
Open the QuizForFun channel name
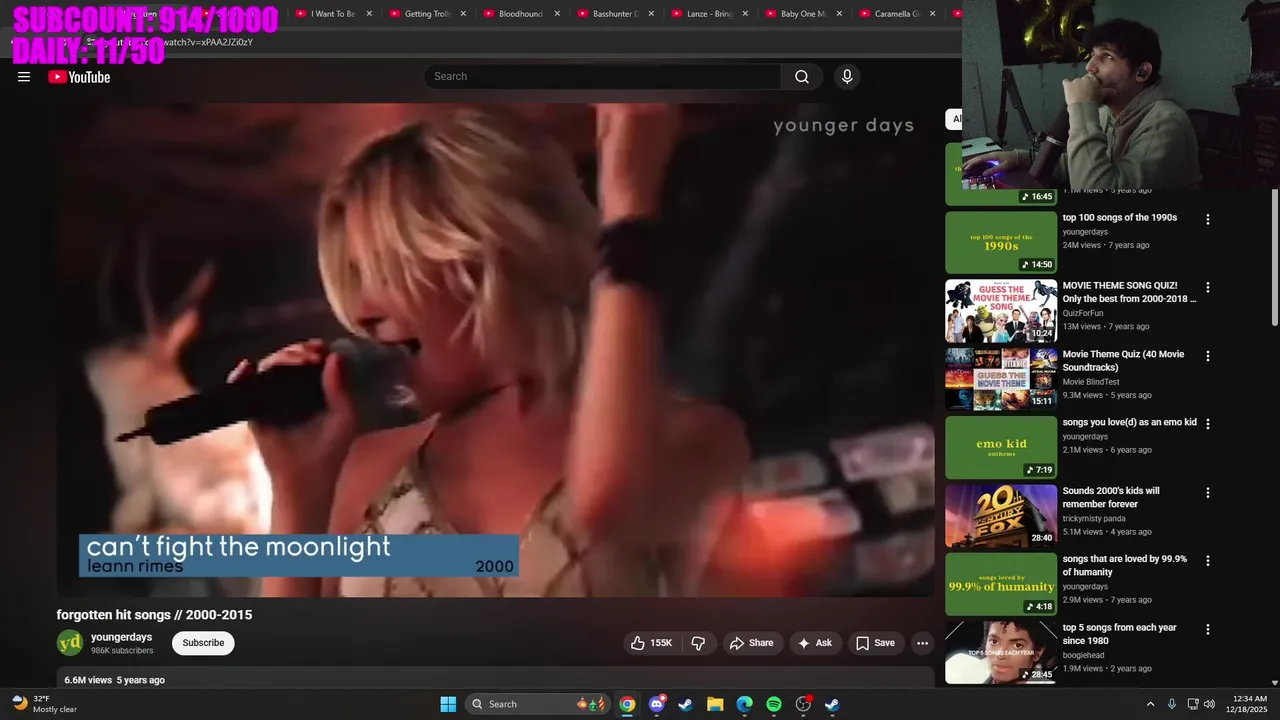(1083, 313)
